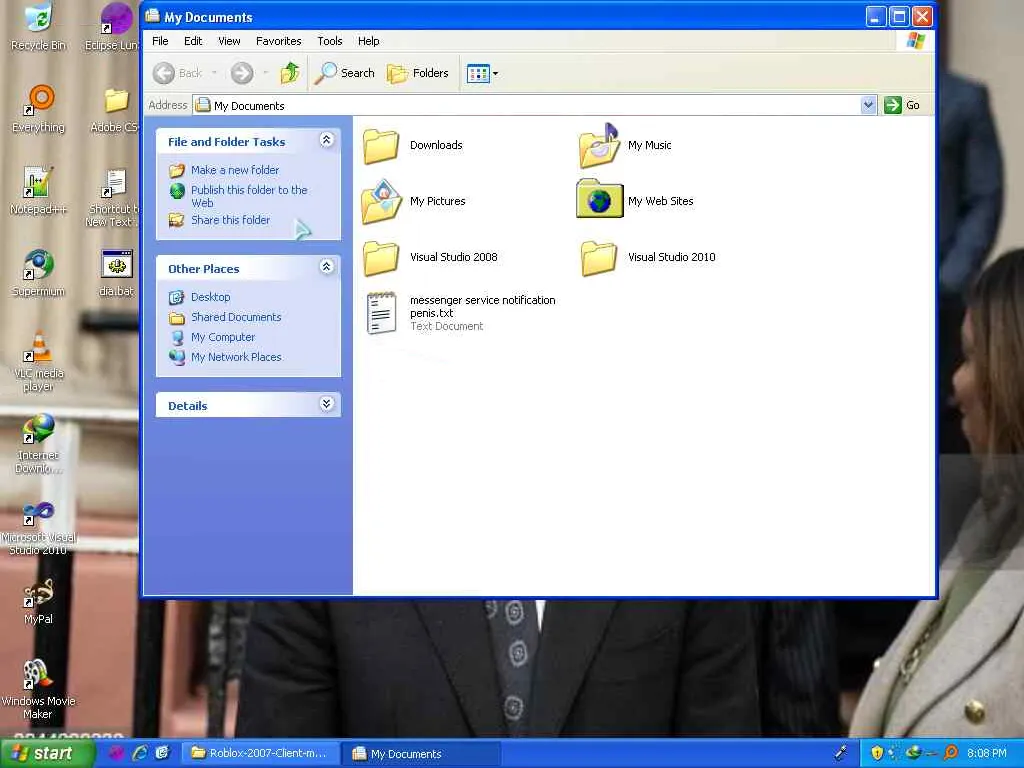Open the Downloads folder icon

point(381,145)
